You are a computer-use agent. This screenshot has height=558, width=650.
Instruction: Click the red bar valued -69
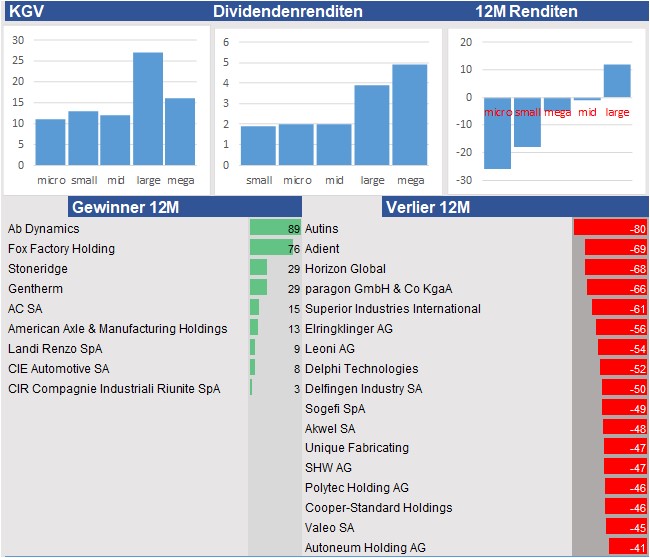pyautogui.click(x=616, y=247)
